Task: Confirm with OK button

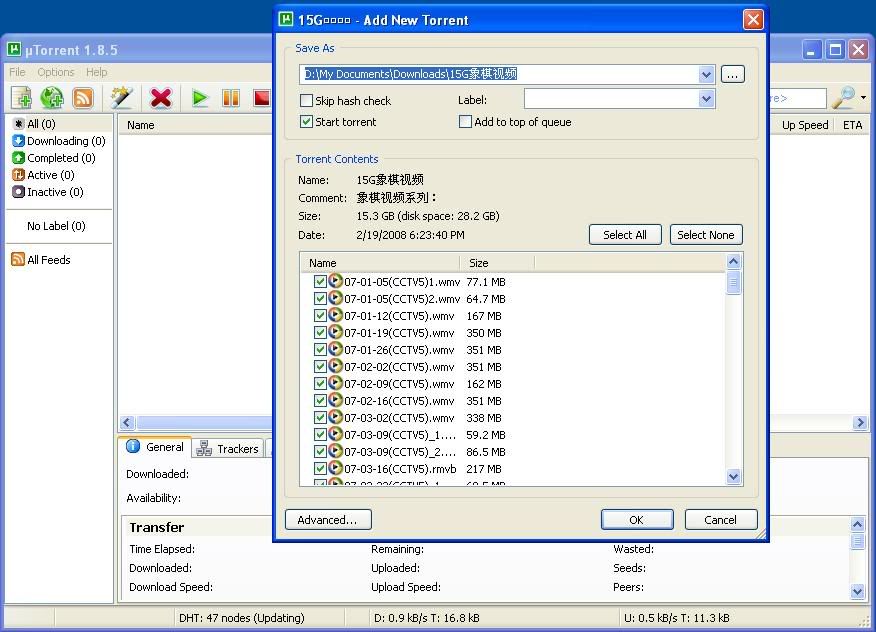Action: 637,520
